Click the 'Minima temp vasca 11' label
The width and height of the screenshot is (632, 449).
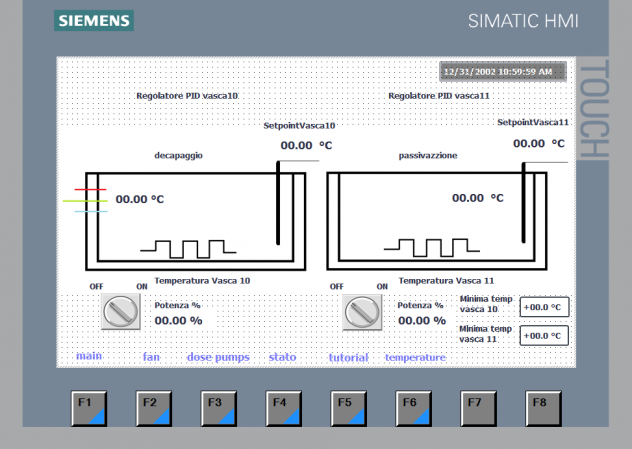coord(485,334)
